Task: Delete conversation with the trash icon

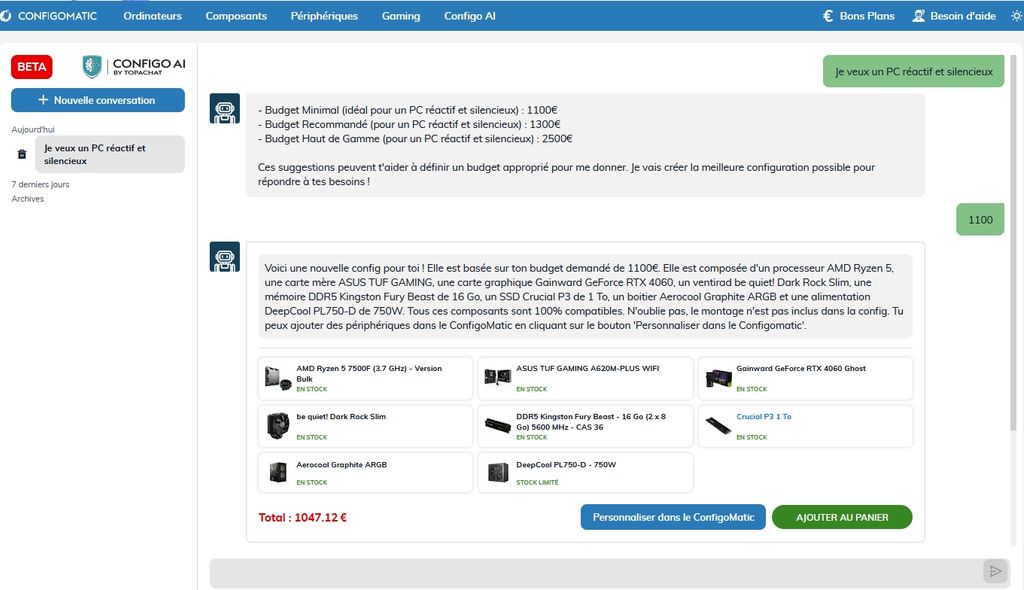Action: click(x=22, y=154)
